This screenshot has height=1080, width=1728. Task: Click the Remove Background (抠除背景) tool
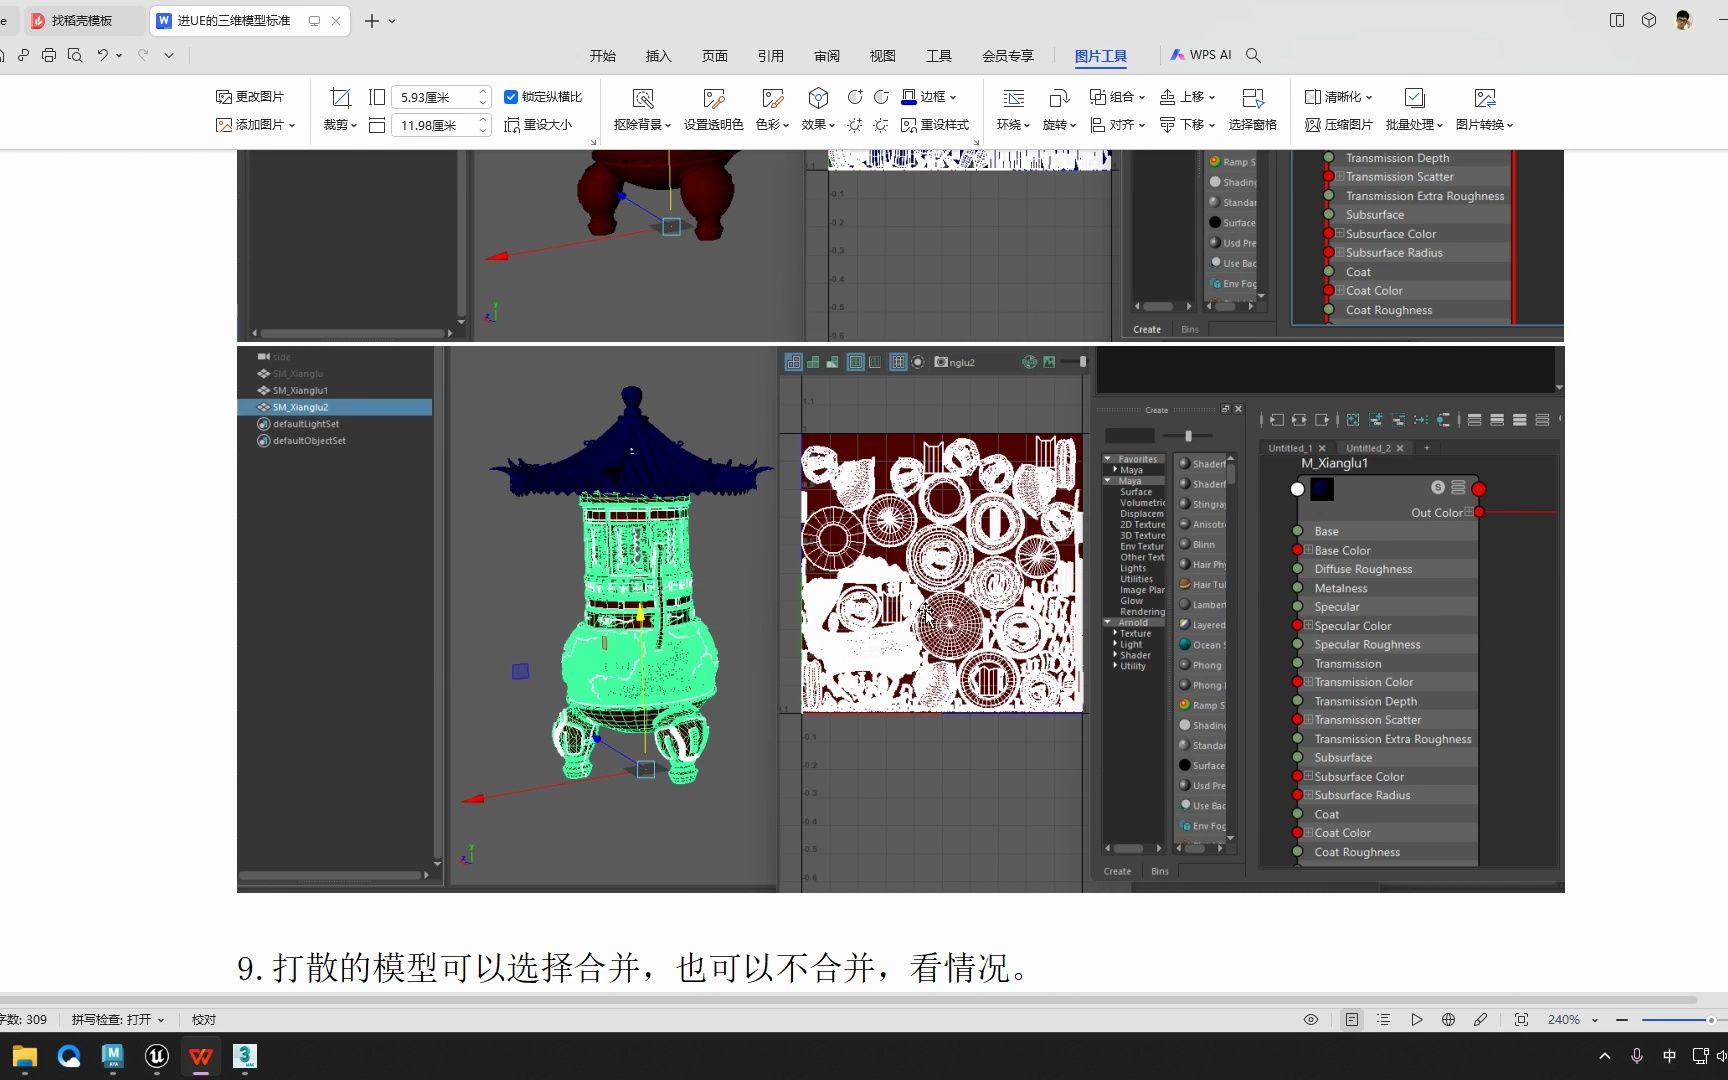(642, 109)
